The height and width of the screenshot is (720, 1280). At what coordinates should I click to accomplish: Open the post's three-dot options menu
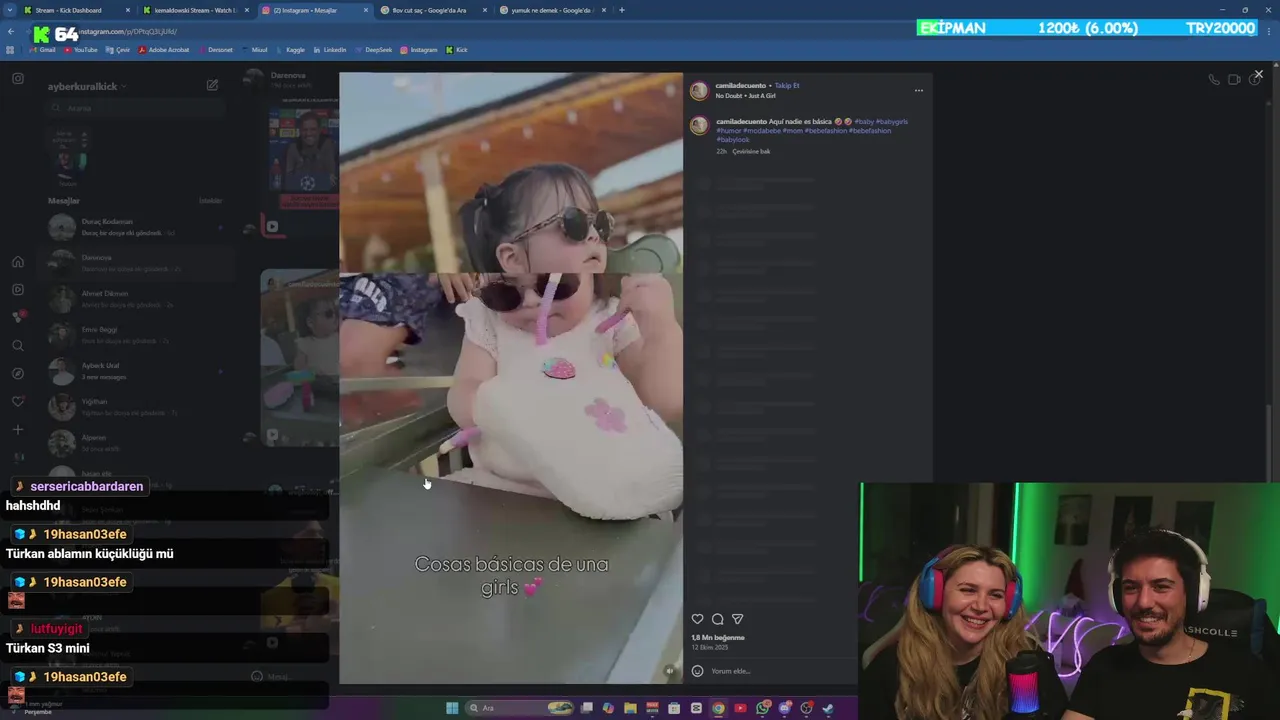(x=918, y=91)
